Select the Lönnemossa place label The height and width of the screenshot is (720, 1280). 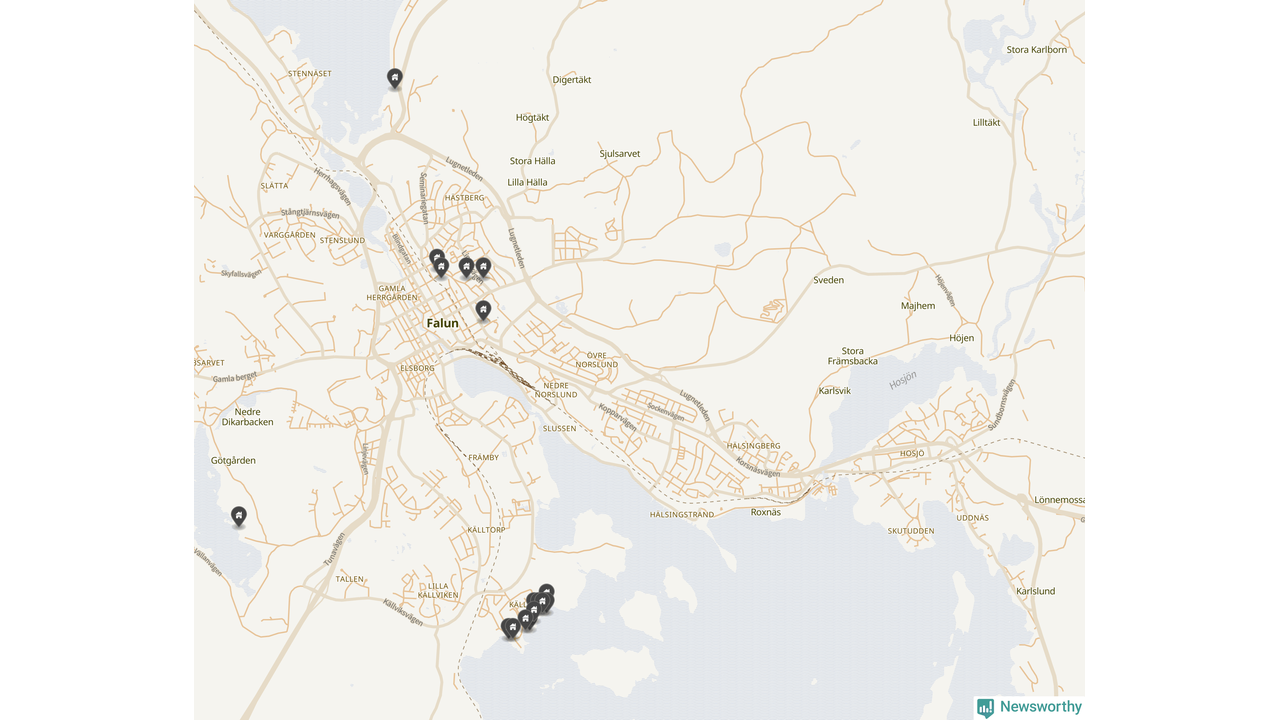(1060, 499)
